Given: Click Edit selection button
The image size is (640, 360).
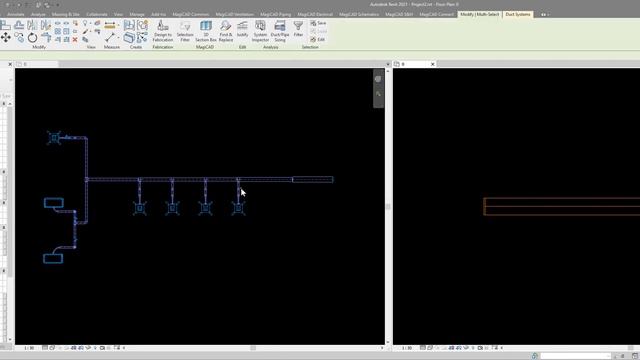Looking at the screenshot, I should [x=318, y=40].
